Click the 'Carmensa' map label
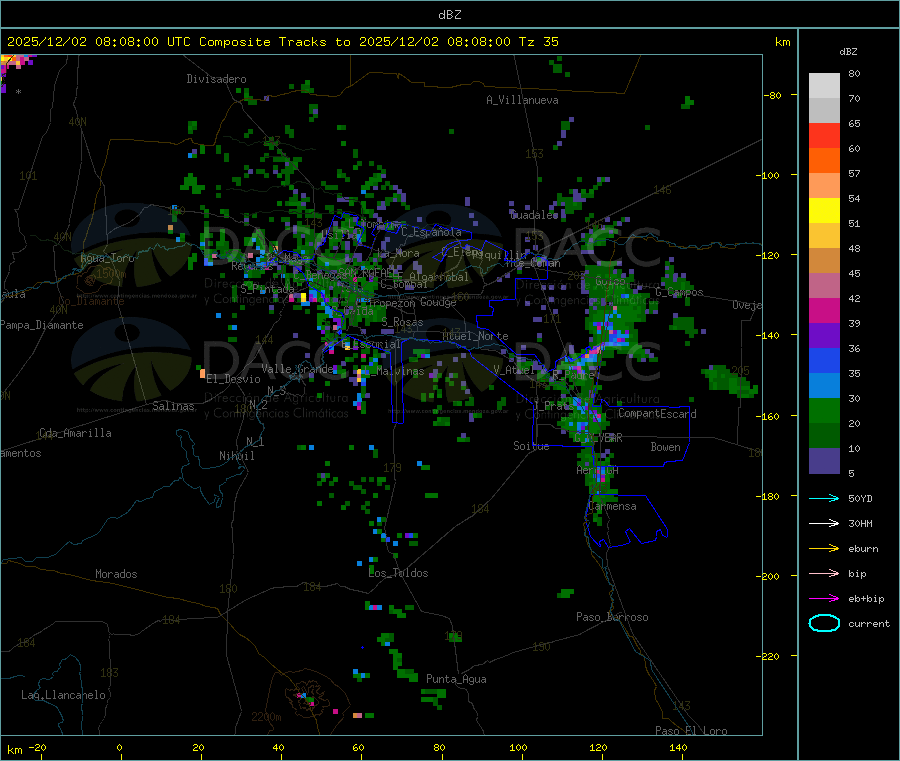This screenshot has height=761, width=900. coord(612,506)
